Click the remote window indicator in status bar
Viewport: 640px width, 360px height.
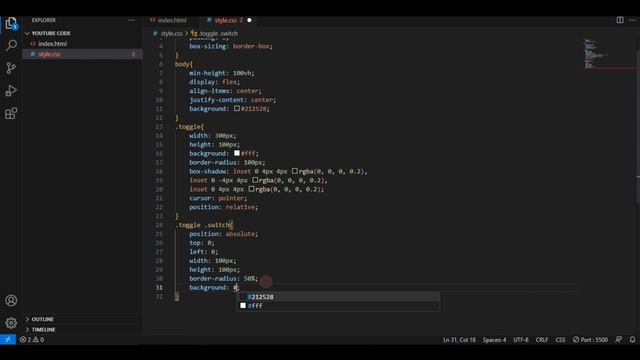pyautogui.click(x=8, y=340)
